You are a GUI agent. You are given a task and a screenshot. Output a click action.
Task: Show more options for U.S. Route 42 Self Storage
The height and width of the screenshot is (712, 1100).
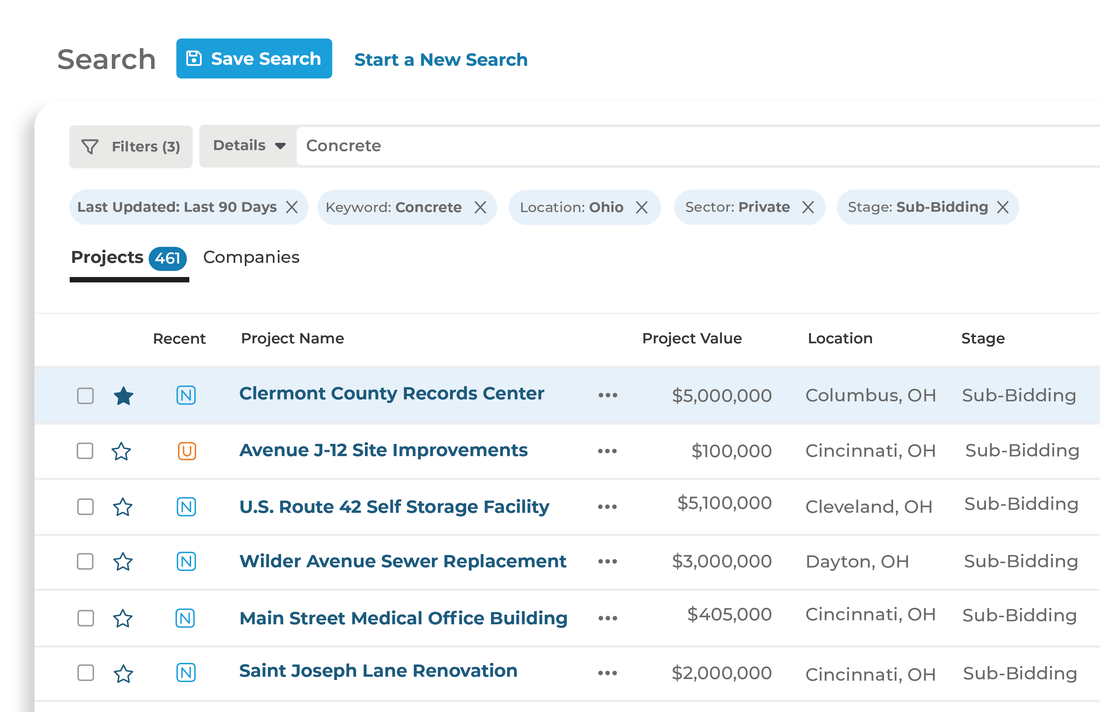click(608, 506)
